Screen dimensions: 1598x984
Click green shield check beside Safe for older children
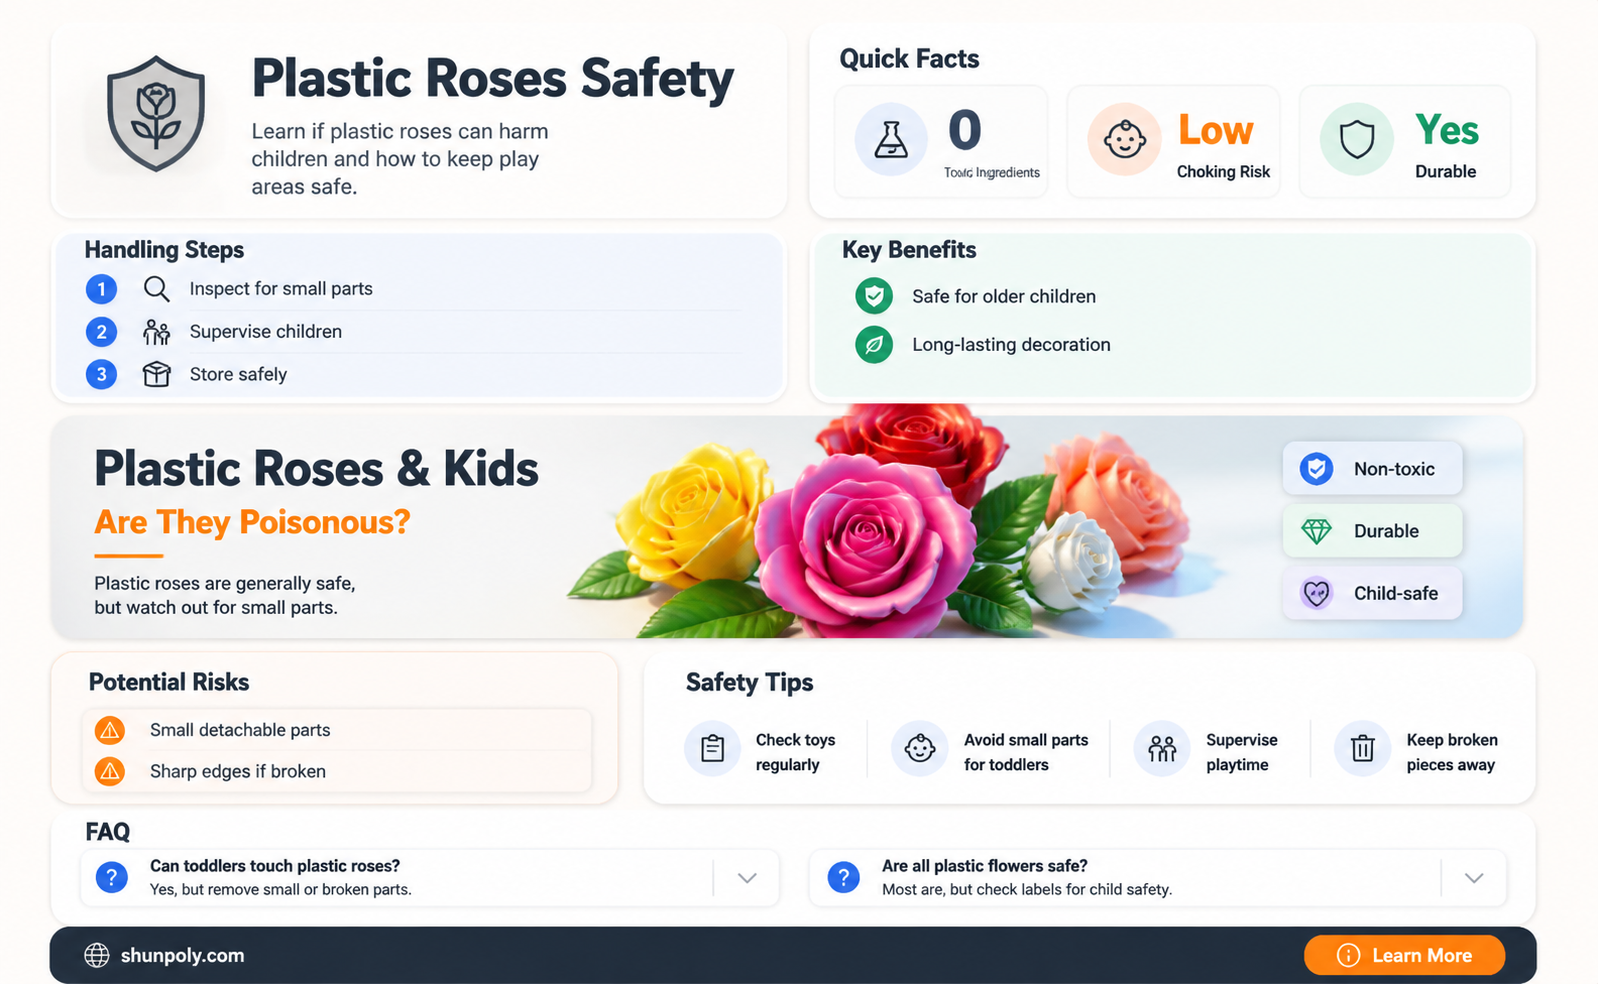[874, 296]
